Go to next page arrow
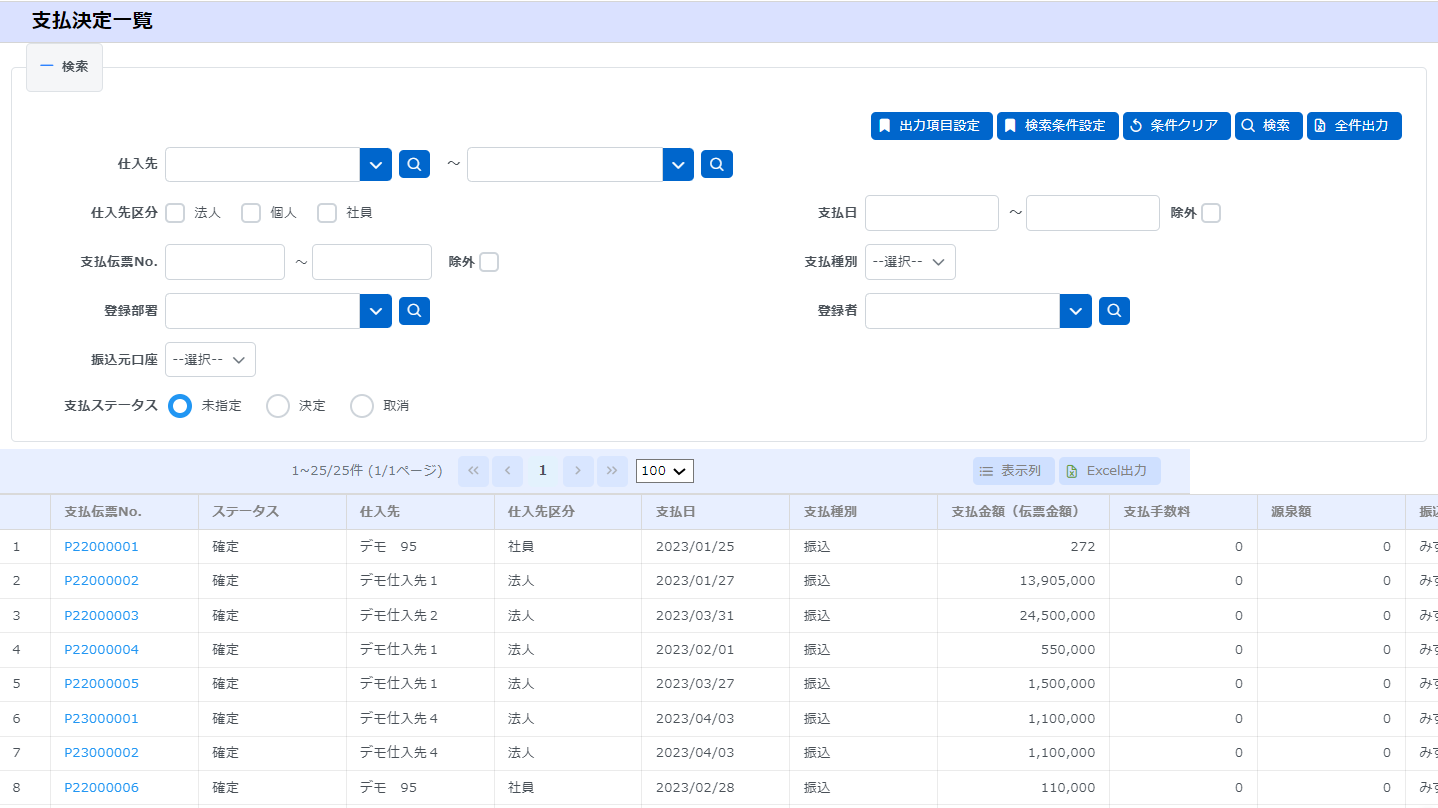The height and width of the screenshot is (808, 1438). pyautogui.click(x=578, y=471)
